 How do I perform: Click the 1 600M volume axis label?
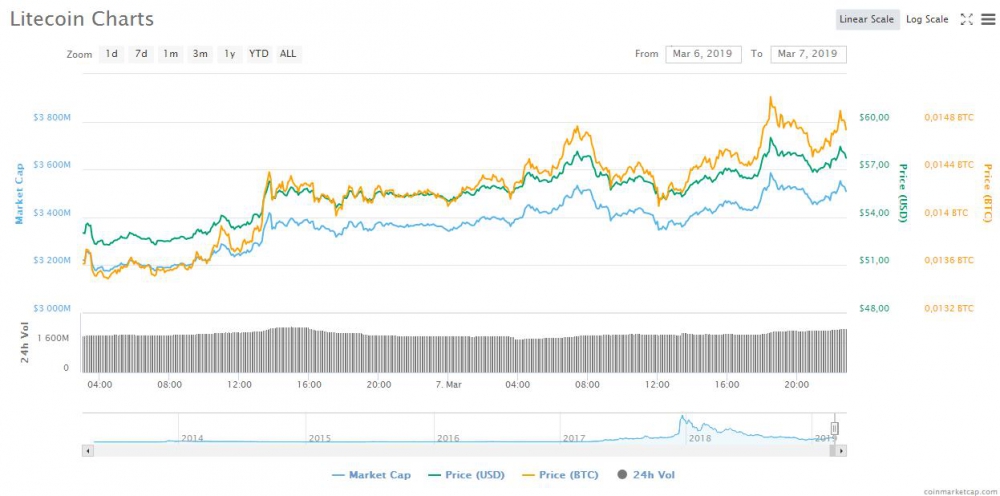[55, 338]
